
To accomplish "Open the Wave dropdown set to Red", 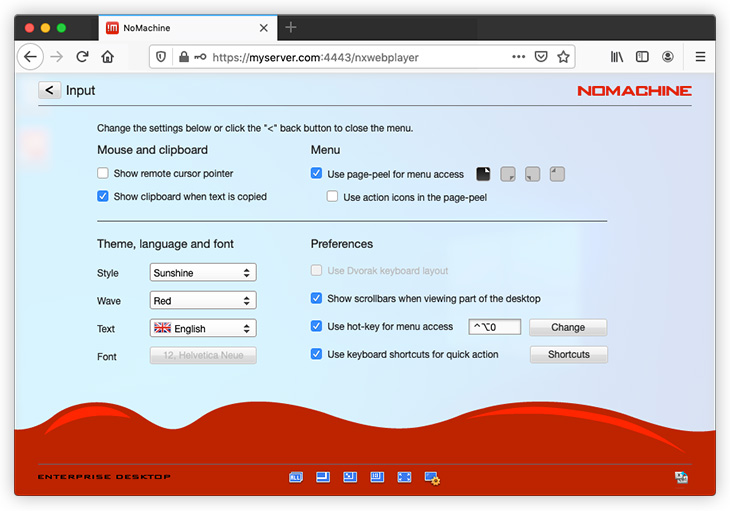I will point(203,300).
